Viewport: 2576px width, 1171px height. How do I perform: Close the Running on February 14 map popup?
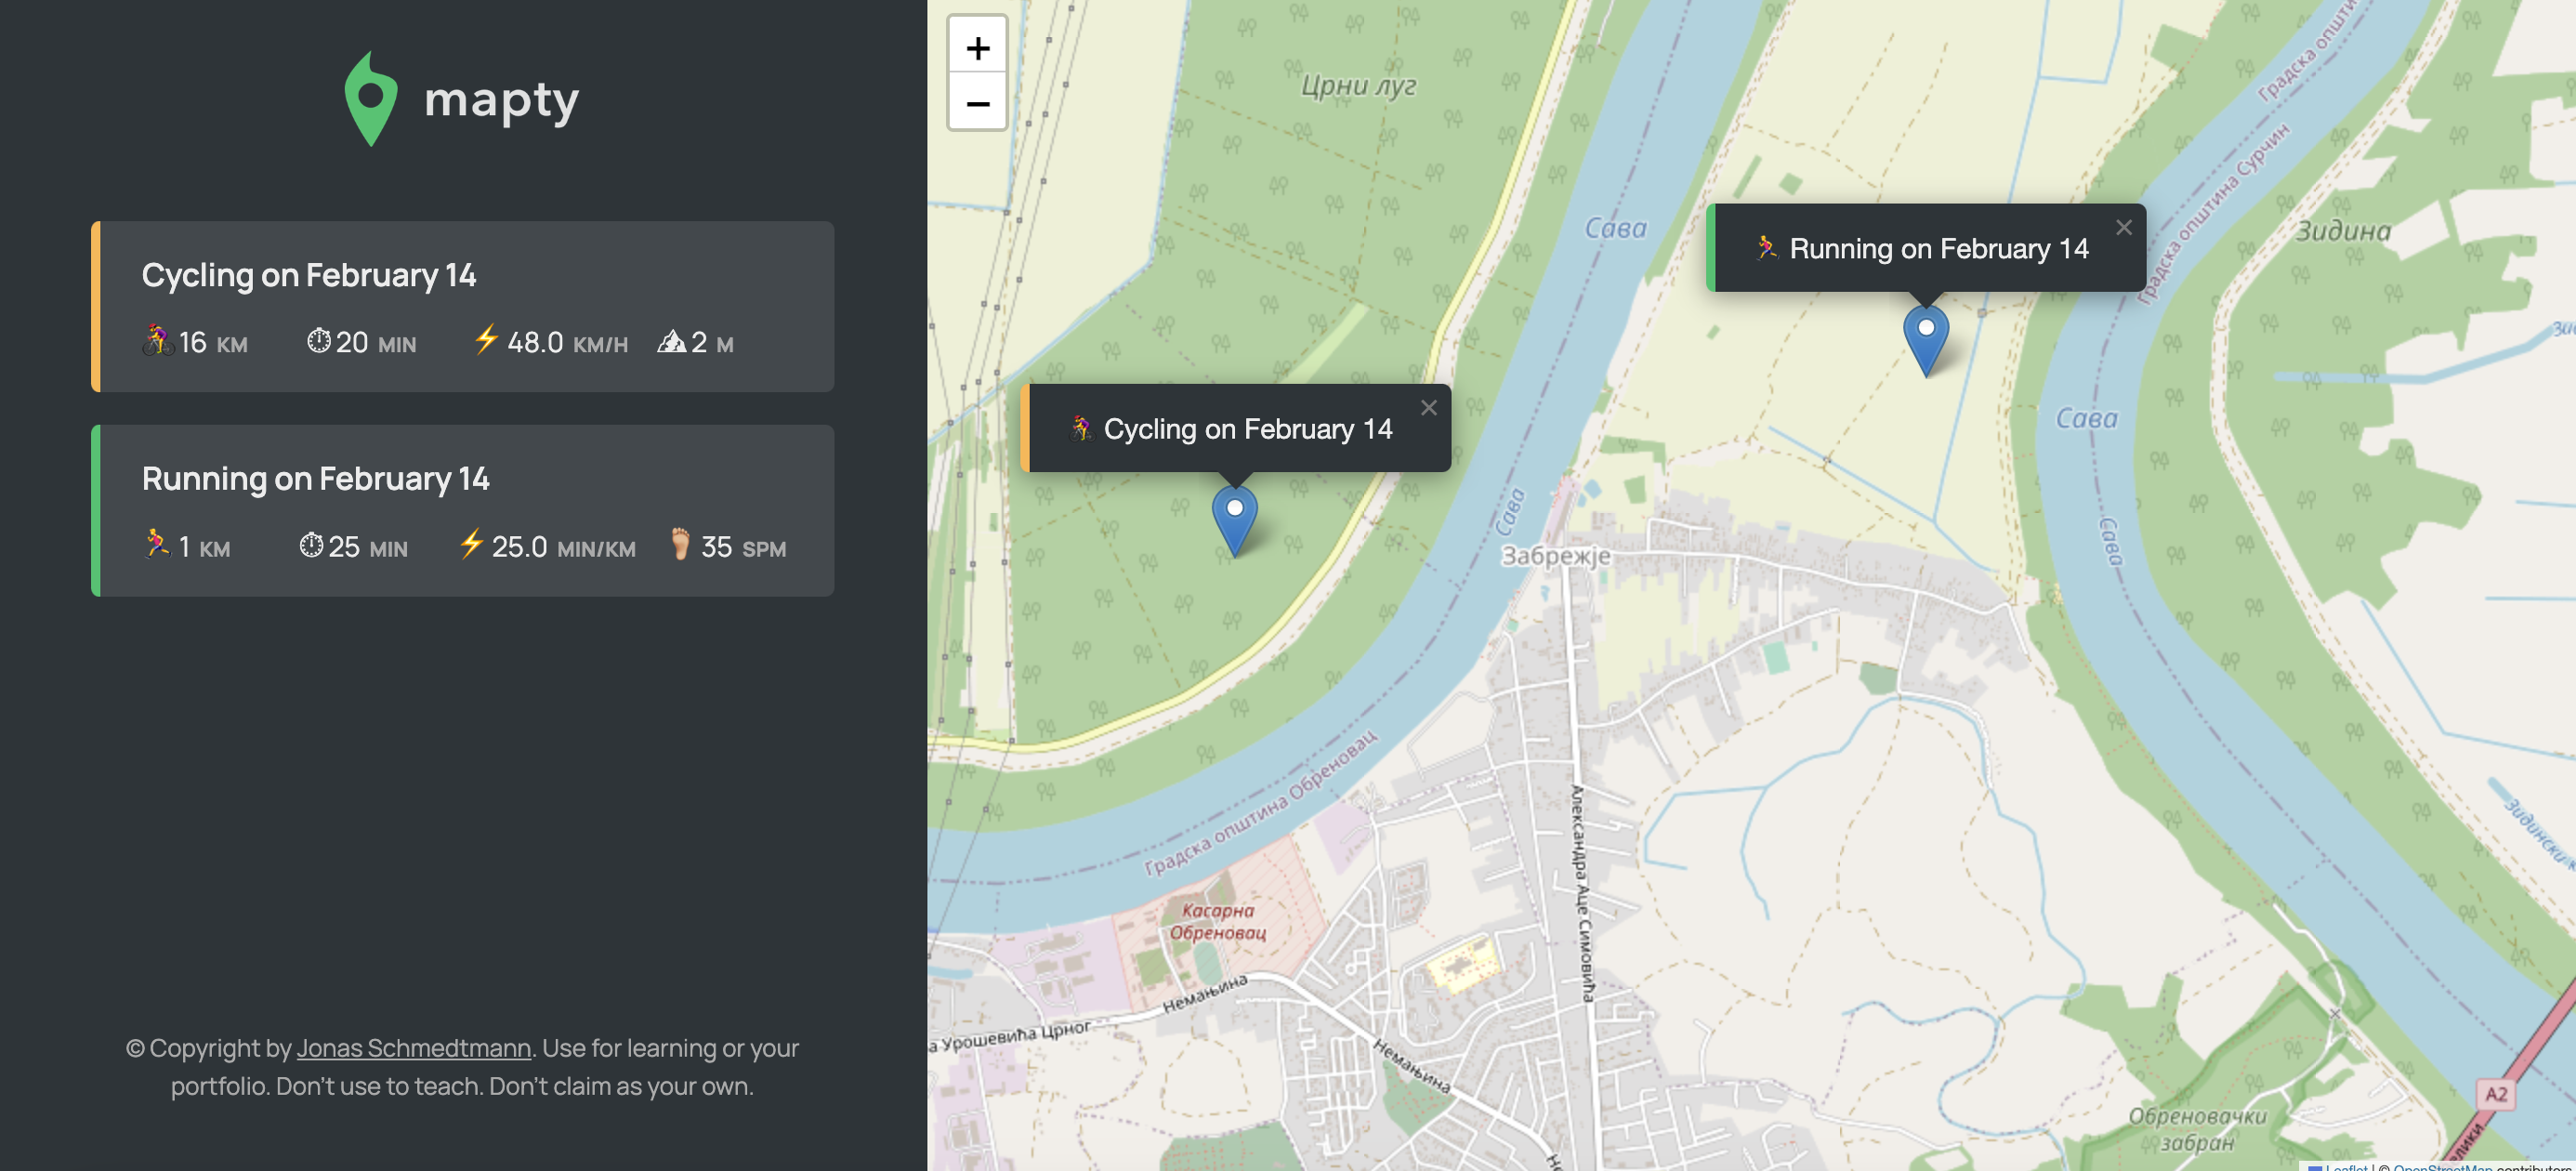(2123, 228)
